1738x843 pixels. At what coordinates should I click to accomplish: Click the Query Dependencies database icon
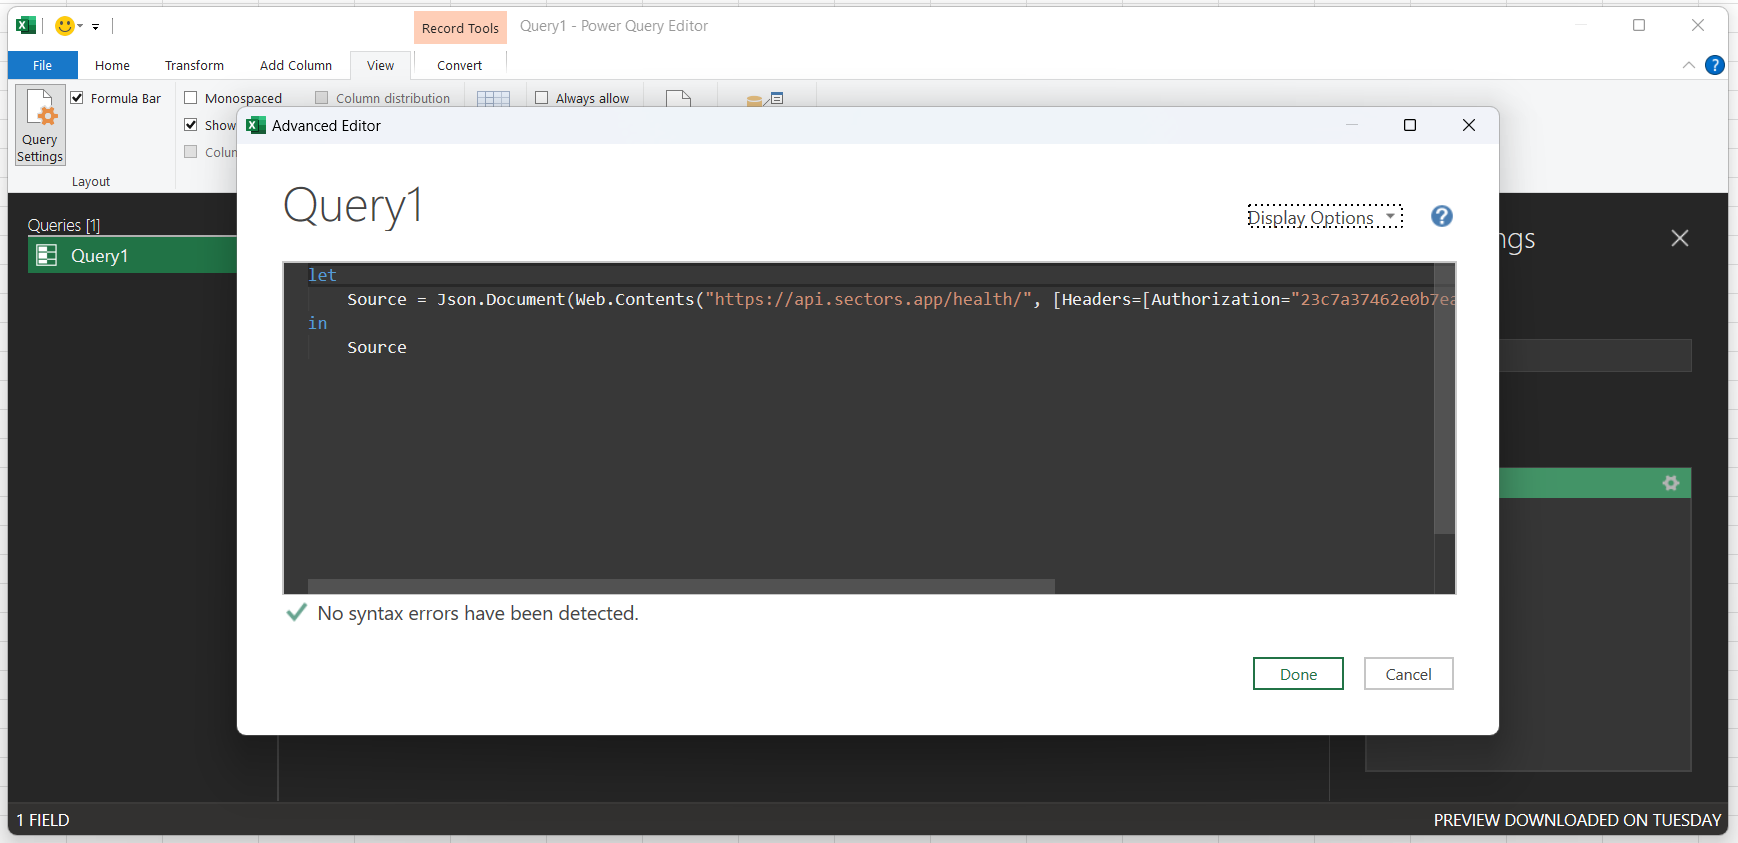pos(765,99)
